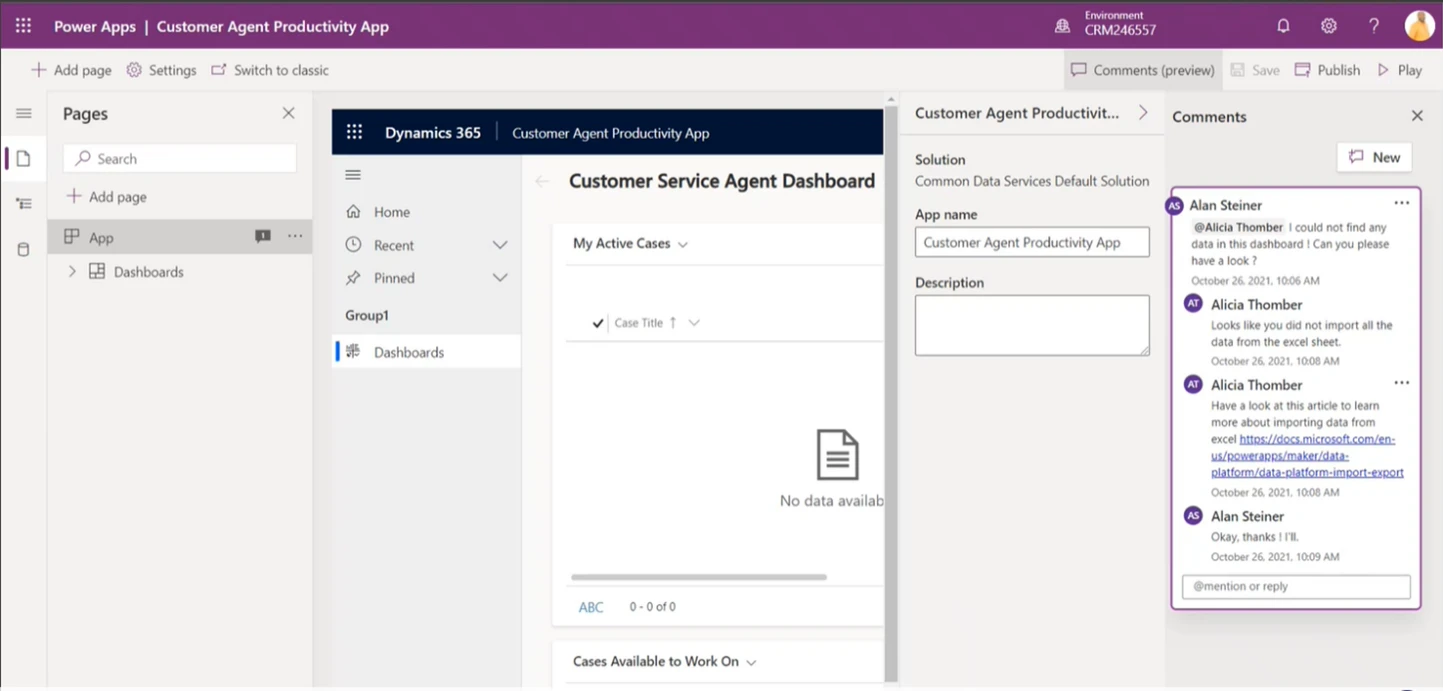Select the Pages panel icon in left rail

(x=22, y=158)
